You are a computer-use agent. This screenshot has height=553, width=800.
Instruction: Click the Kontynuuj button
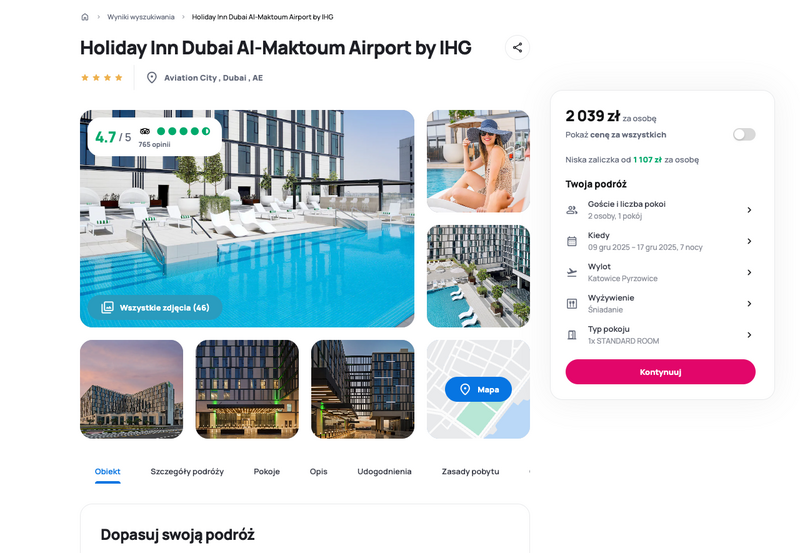pyautogui.click(x=660, y=372)
